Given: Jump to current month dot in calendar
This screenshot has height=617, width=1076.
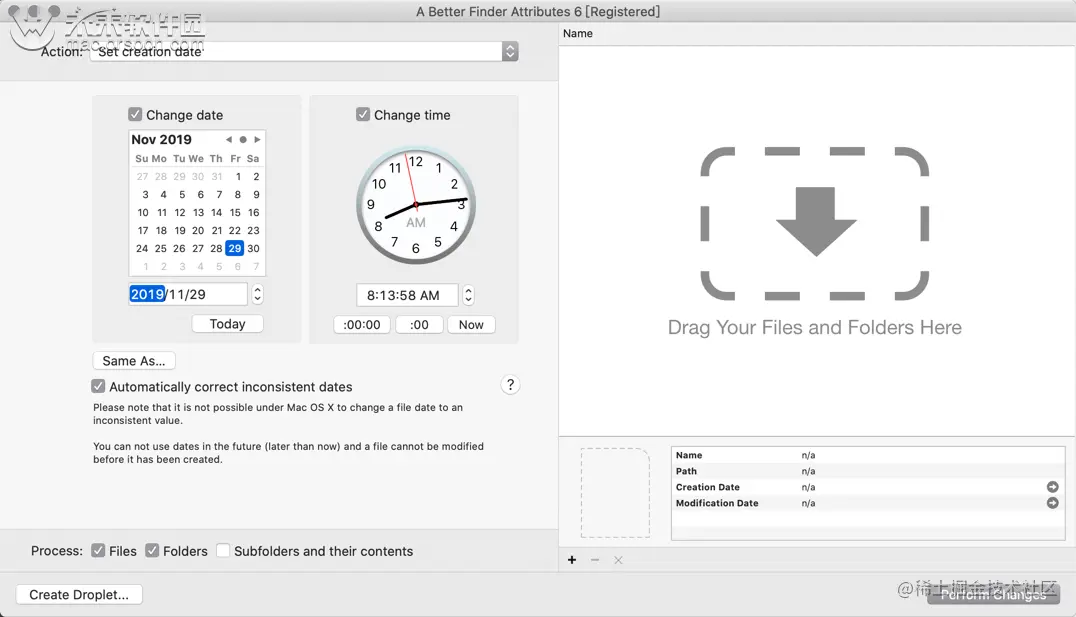Looking at the screenshot, I should pyautogui.click(x=243, y=139).
